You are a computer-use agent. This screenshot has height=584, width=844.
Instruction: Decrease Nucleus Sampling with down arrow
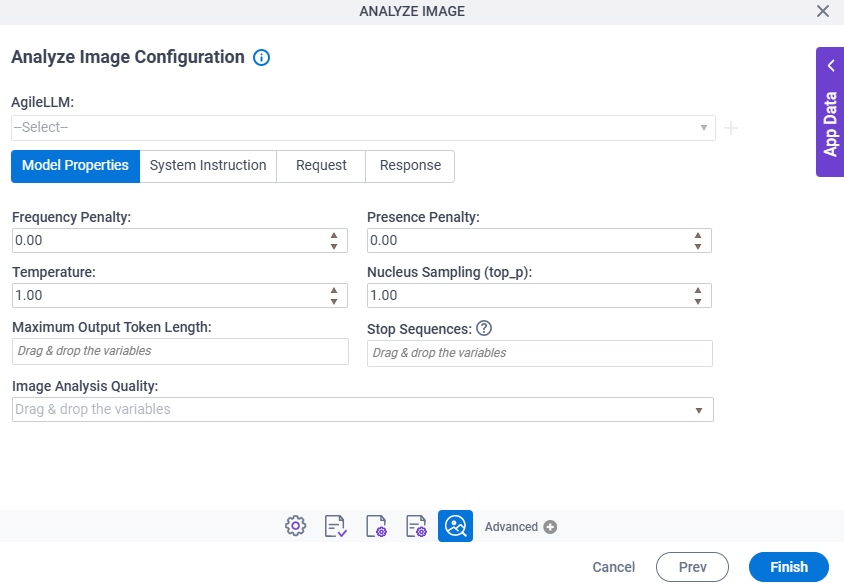[698, 301]
